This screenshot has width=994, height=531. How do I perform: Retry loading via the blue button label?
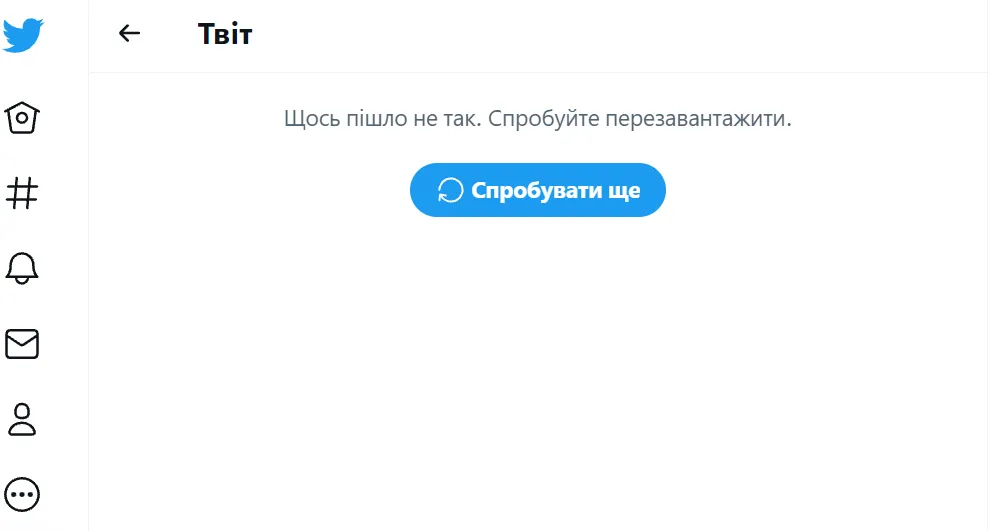(555, 190)
